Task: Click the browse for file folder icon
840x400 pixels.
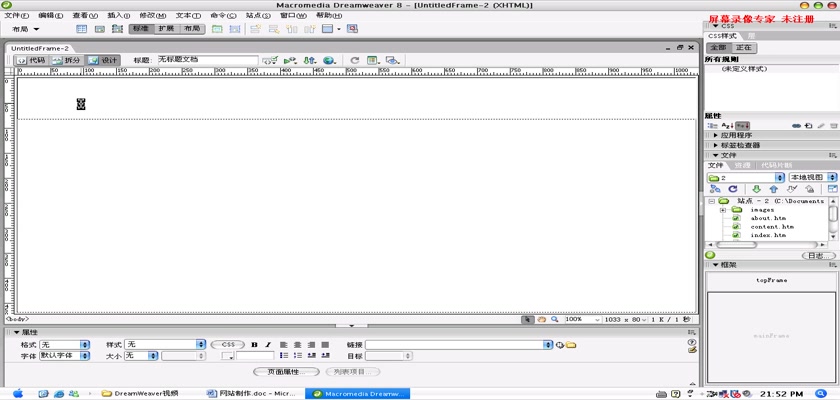Action: [571, 345]
